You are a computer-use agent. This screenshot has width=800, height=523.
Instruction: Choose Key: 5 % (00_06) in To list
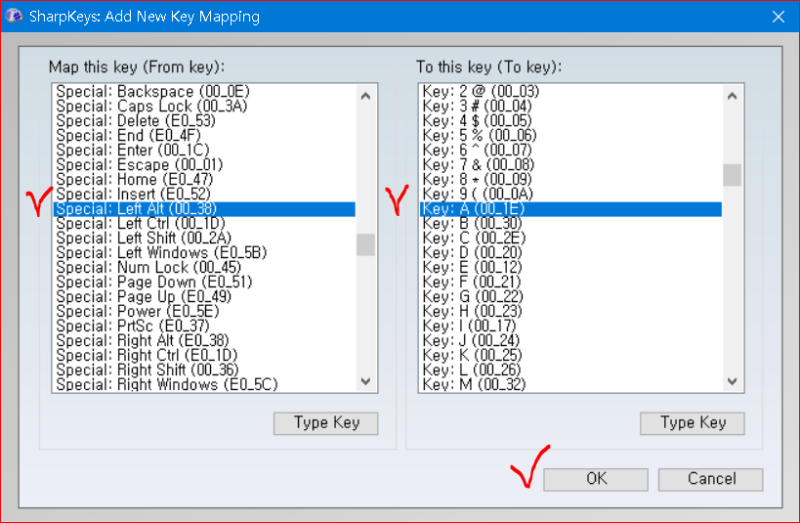click(570, 136)
